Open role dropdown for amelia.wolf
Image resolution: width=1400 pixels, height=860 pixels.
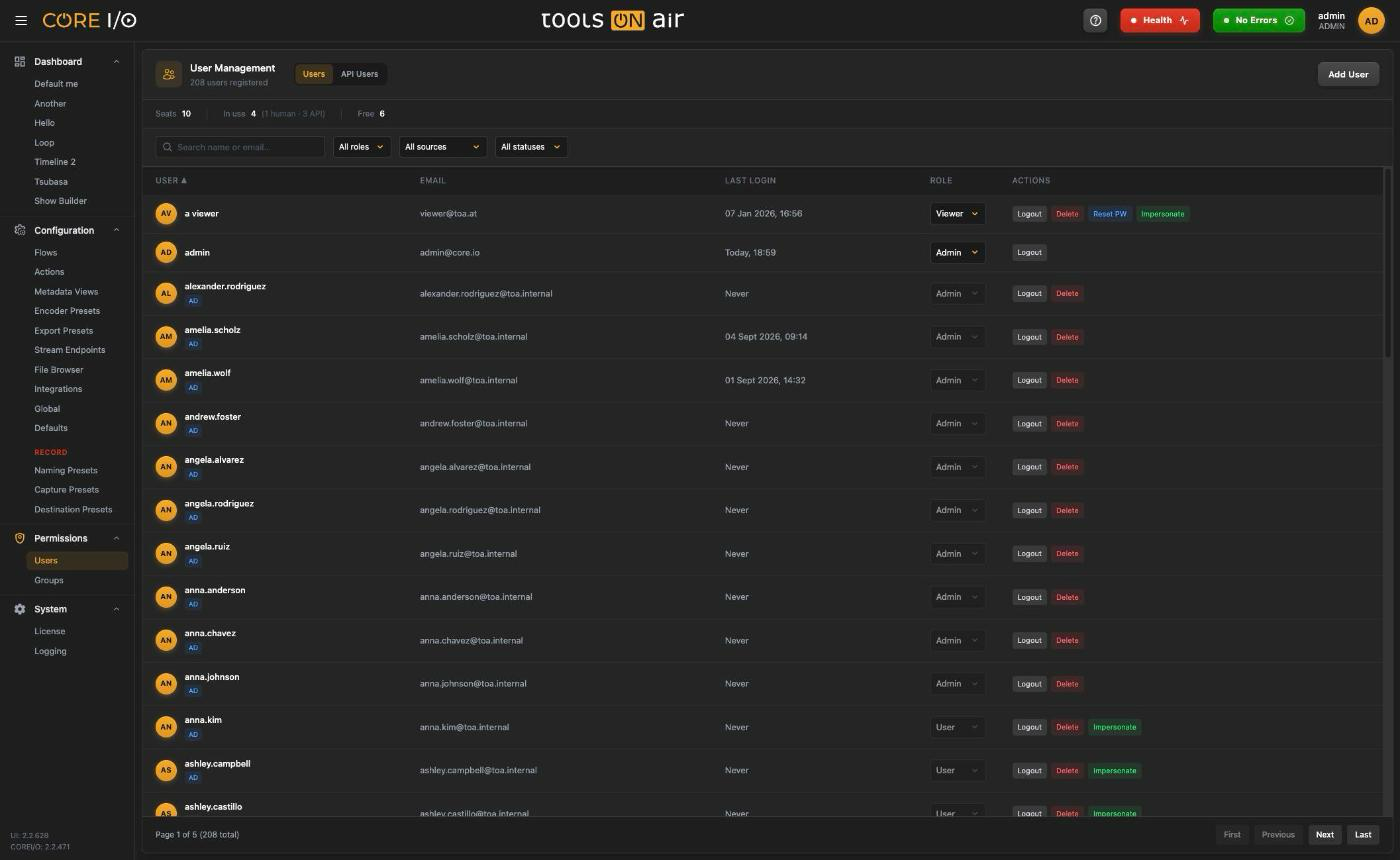957,380
